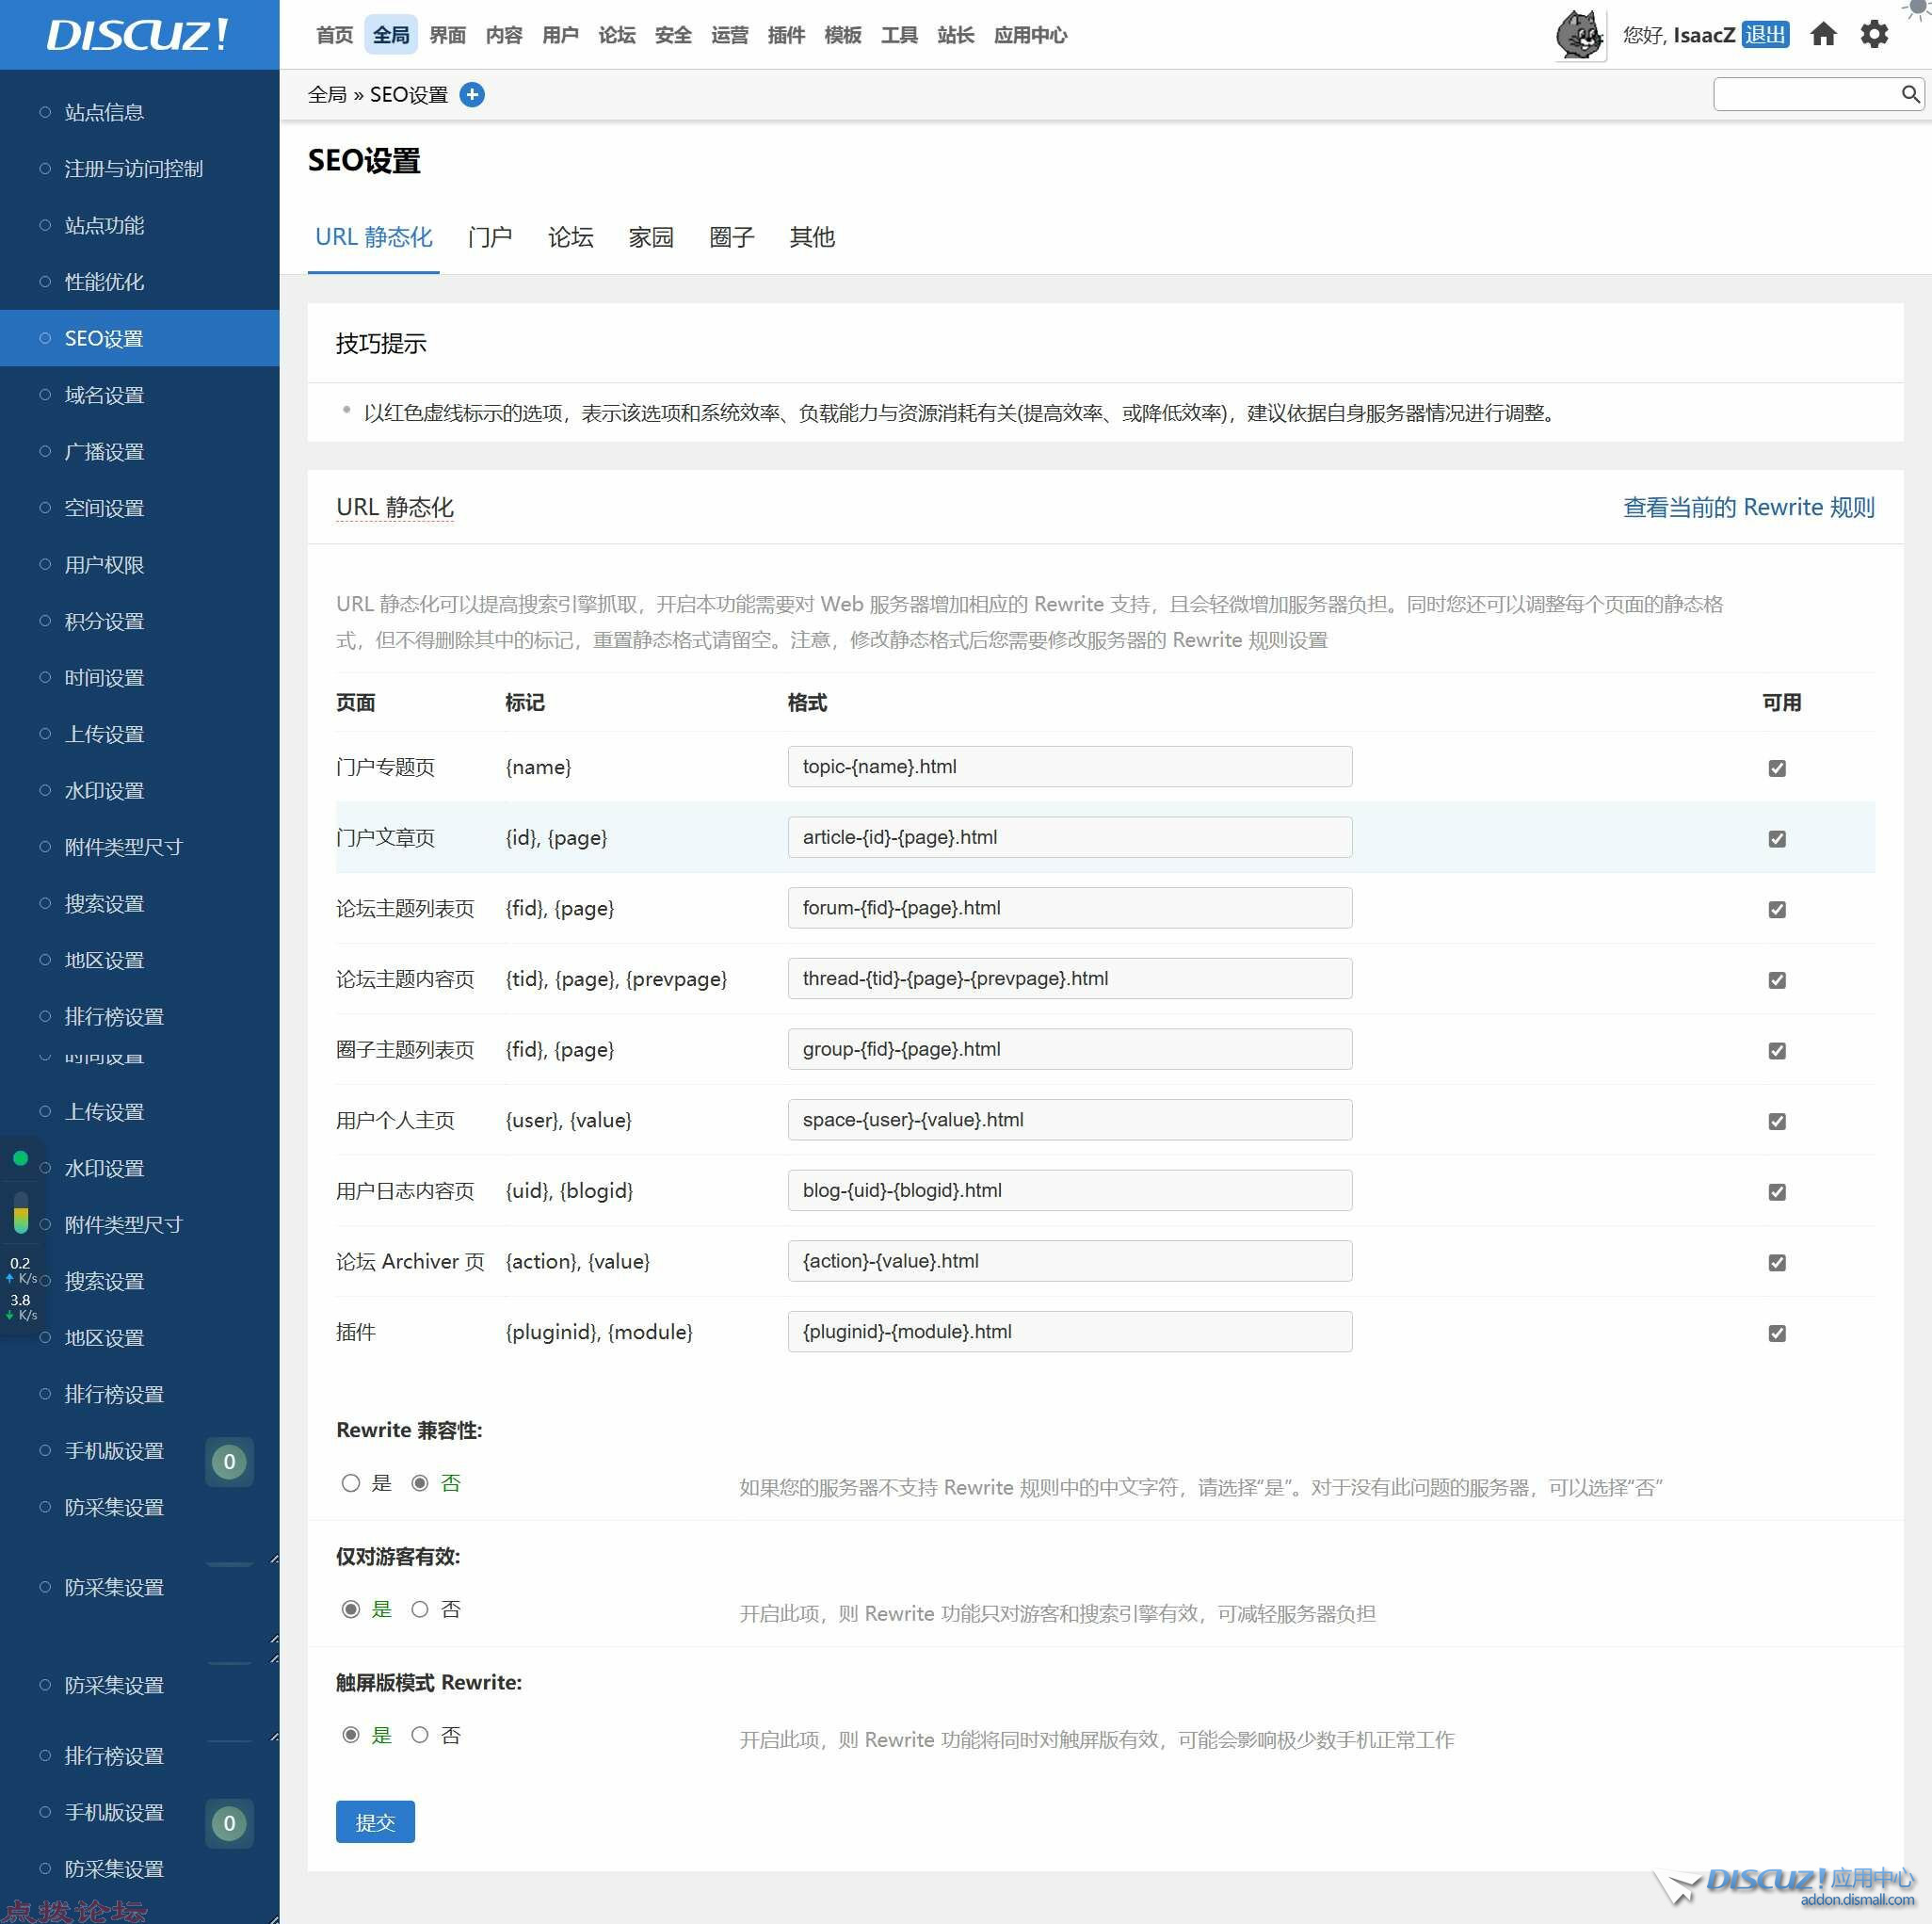Open the settings gear icon
This screenshot has height=1924, width=1932.
(1873, 35)
